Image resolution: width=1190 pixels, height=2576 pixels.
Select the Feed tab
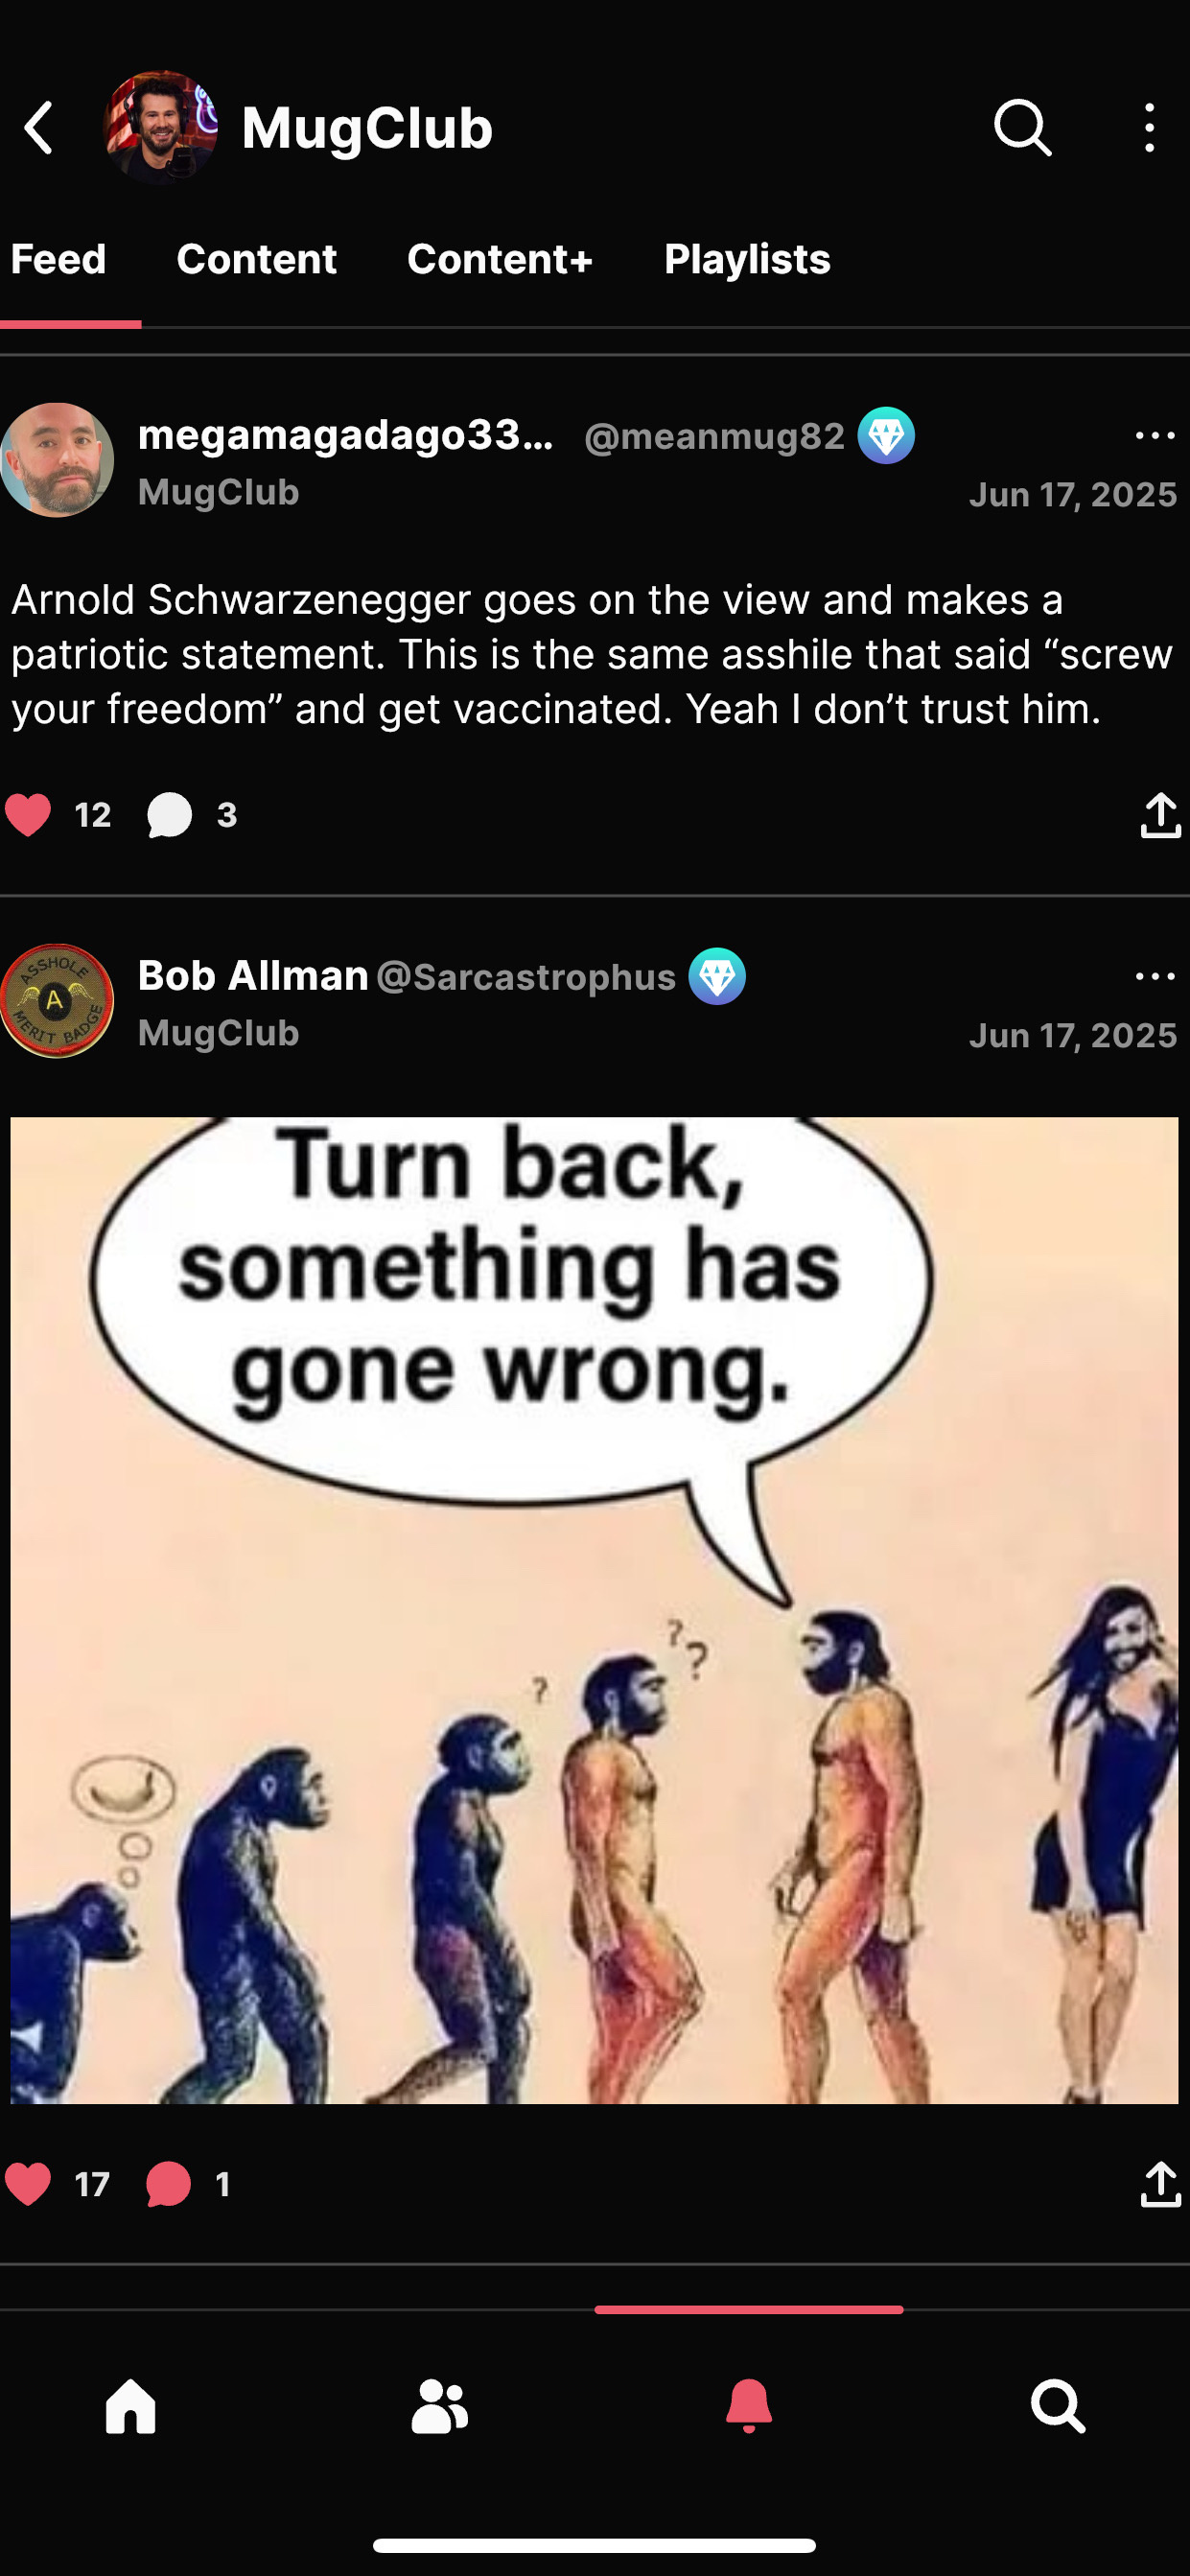[x=58, y=259]
